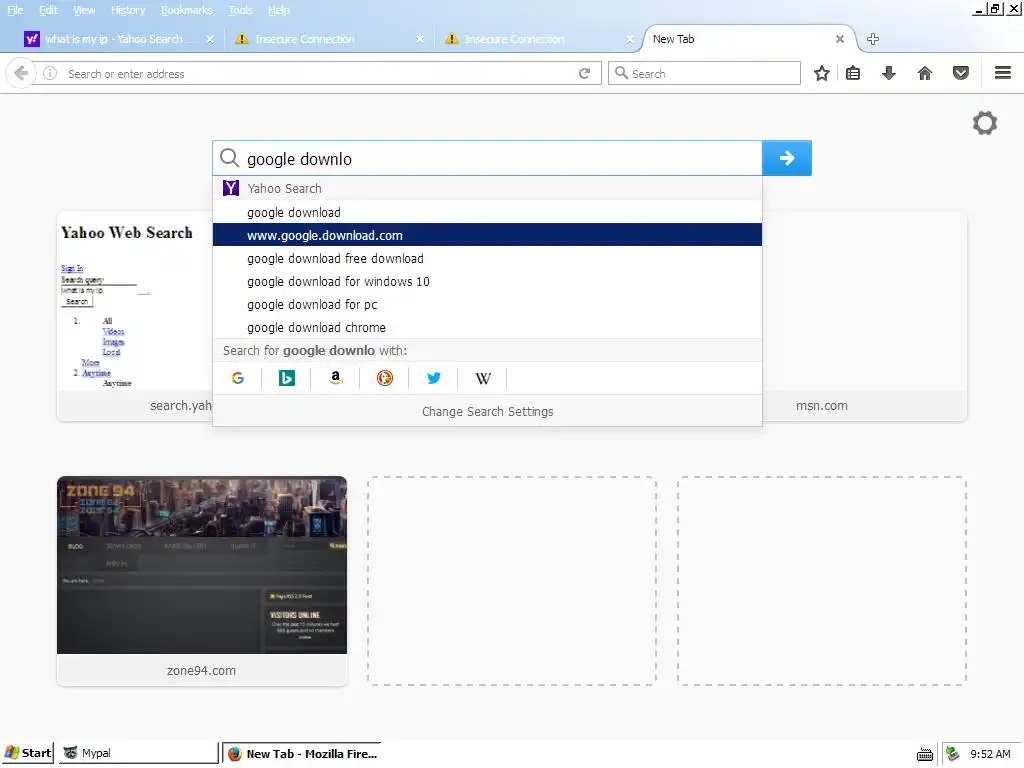The image size is (1024, 768).
Task: Click Yahoo Search suggestions header
Action: click(487, 188)
